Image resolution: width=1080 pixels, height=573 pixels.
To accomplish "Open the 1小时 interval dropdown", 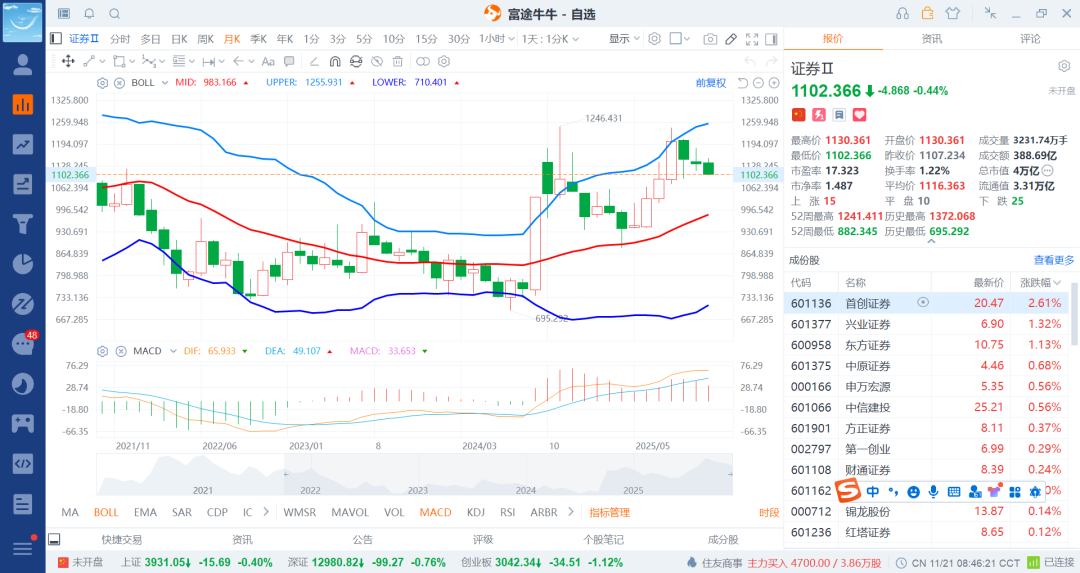I will click(495, 39).
